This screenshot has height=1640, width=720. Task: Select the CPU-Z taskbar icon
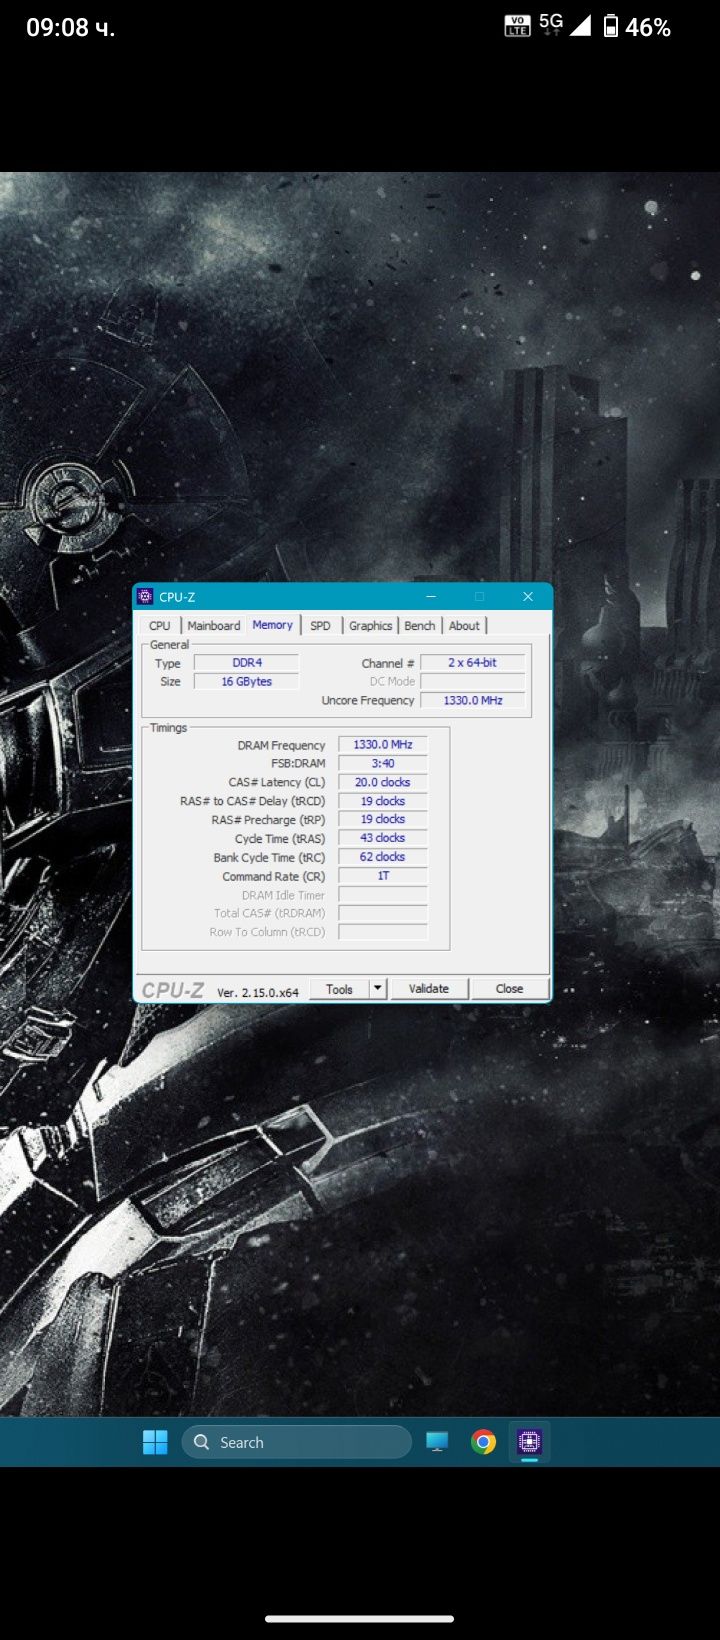click(529, 1442)
